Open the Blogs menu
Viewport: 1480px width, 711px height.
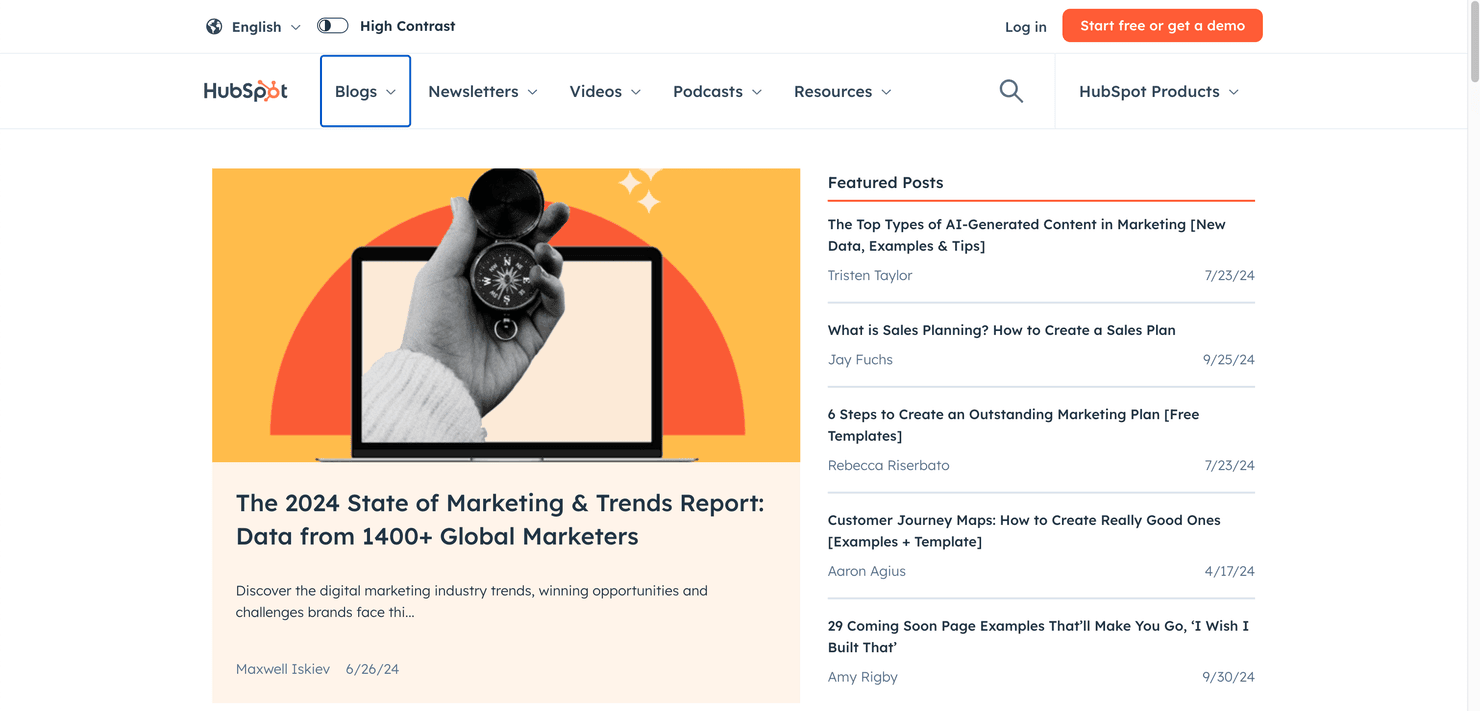(x=365, y=91)
